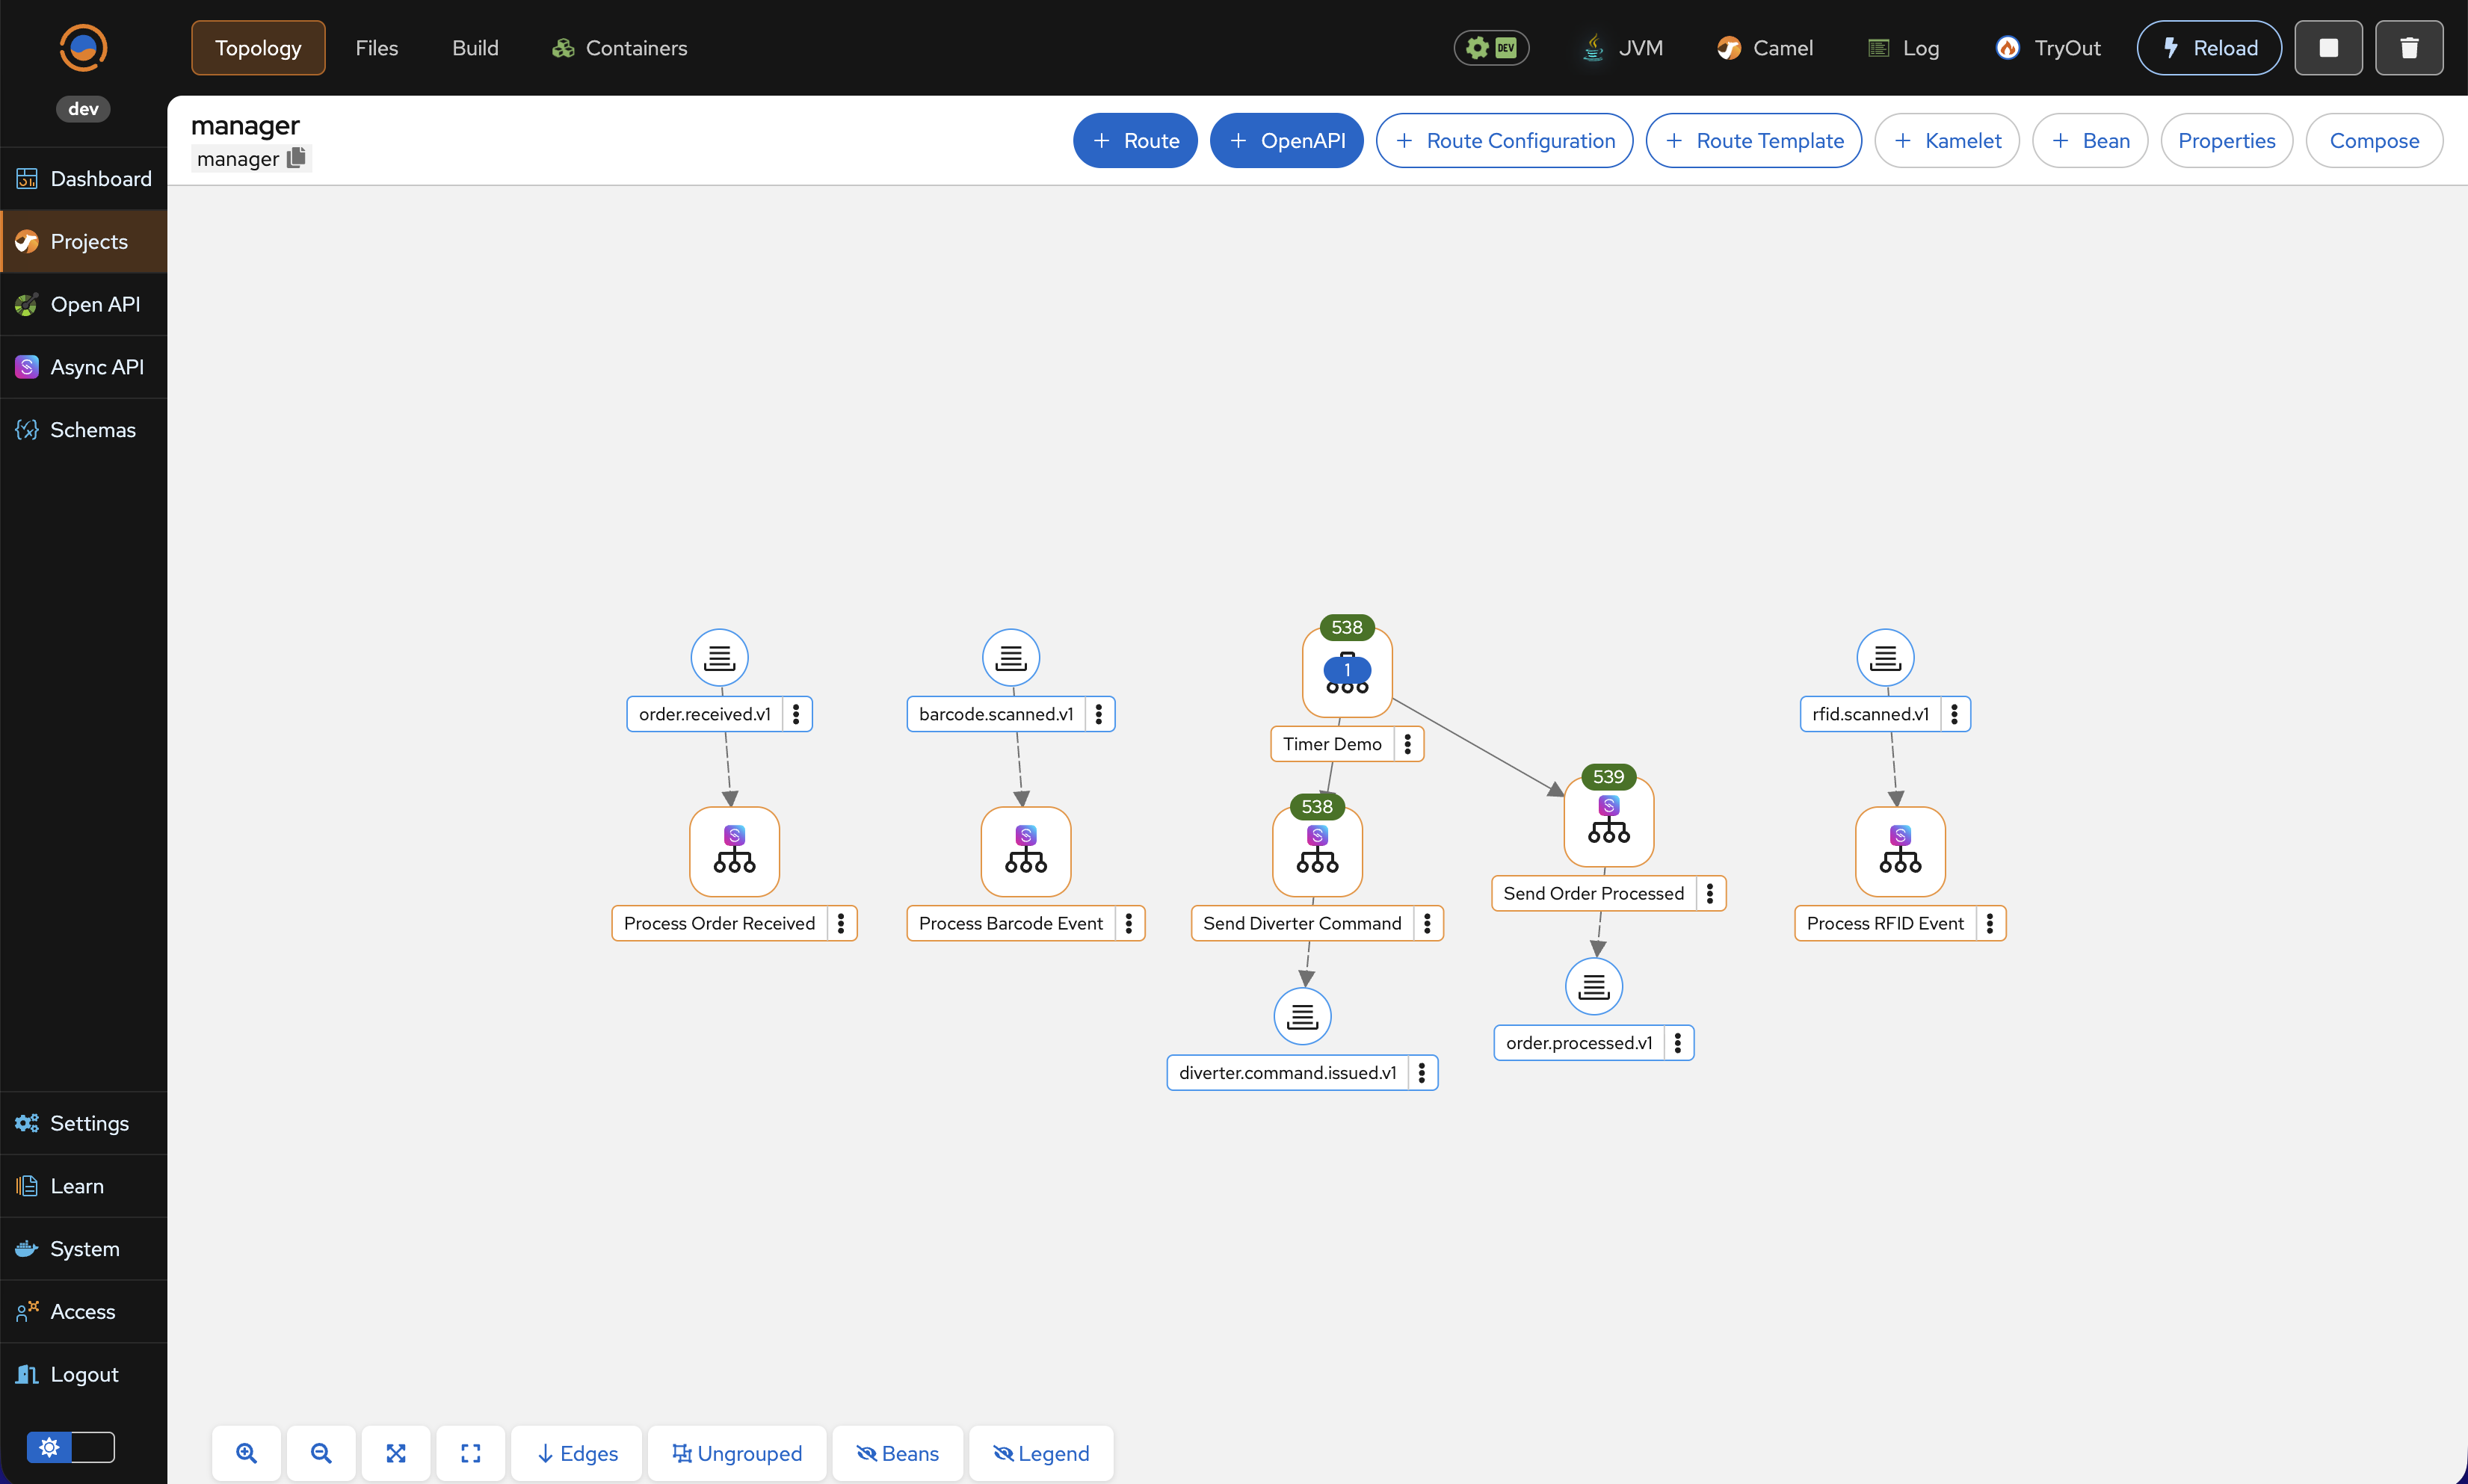
Task: Open kebab menu for rfid.scanned.v1
Action: click(1954, 714)
